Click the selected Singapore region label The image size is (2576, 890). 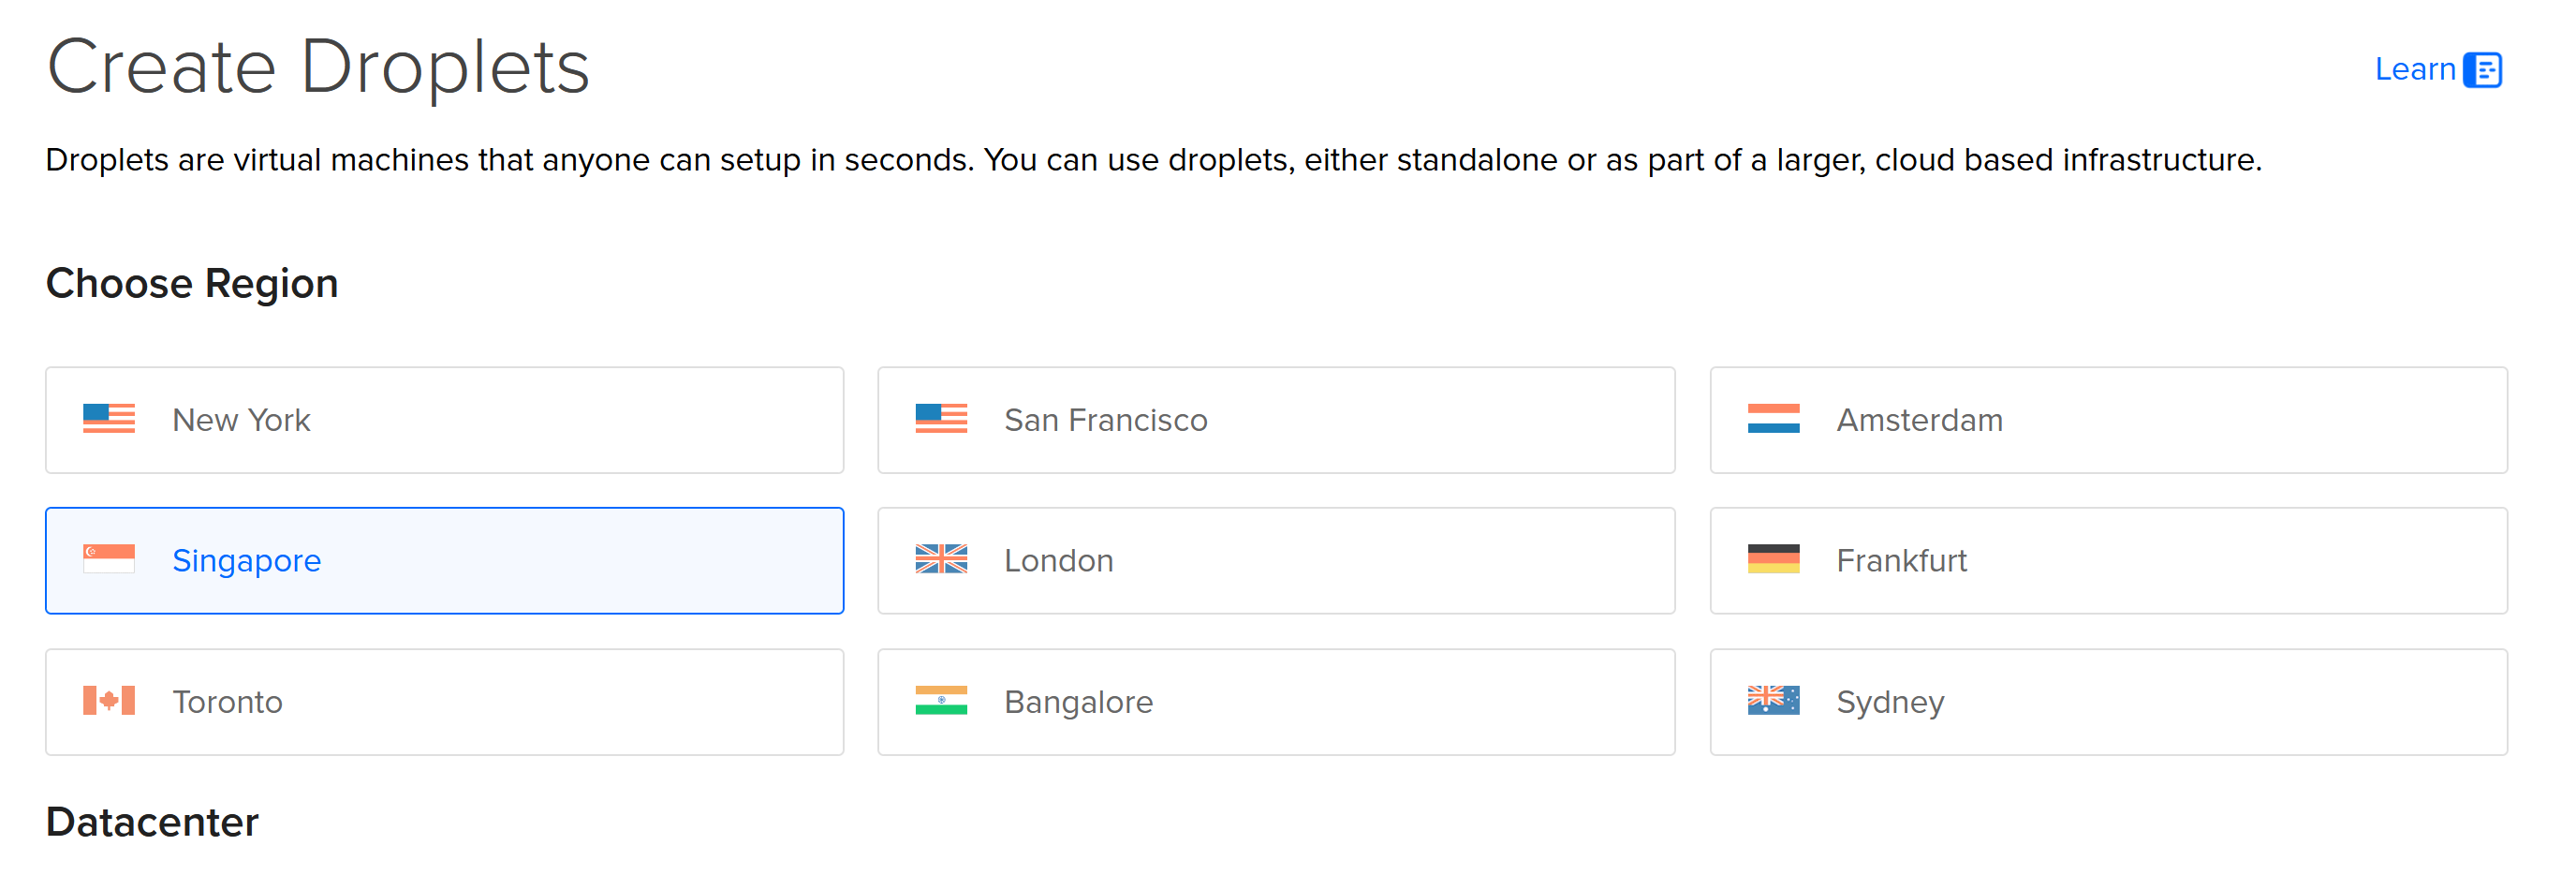click(246, 561)
